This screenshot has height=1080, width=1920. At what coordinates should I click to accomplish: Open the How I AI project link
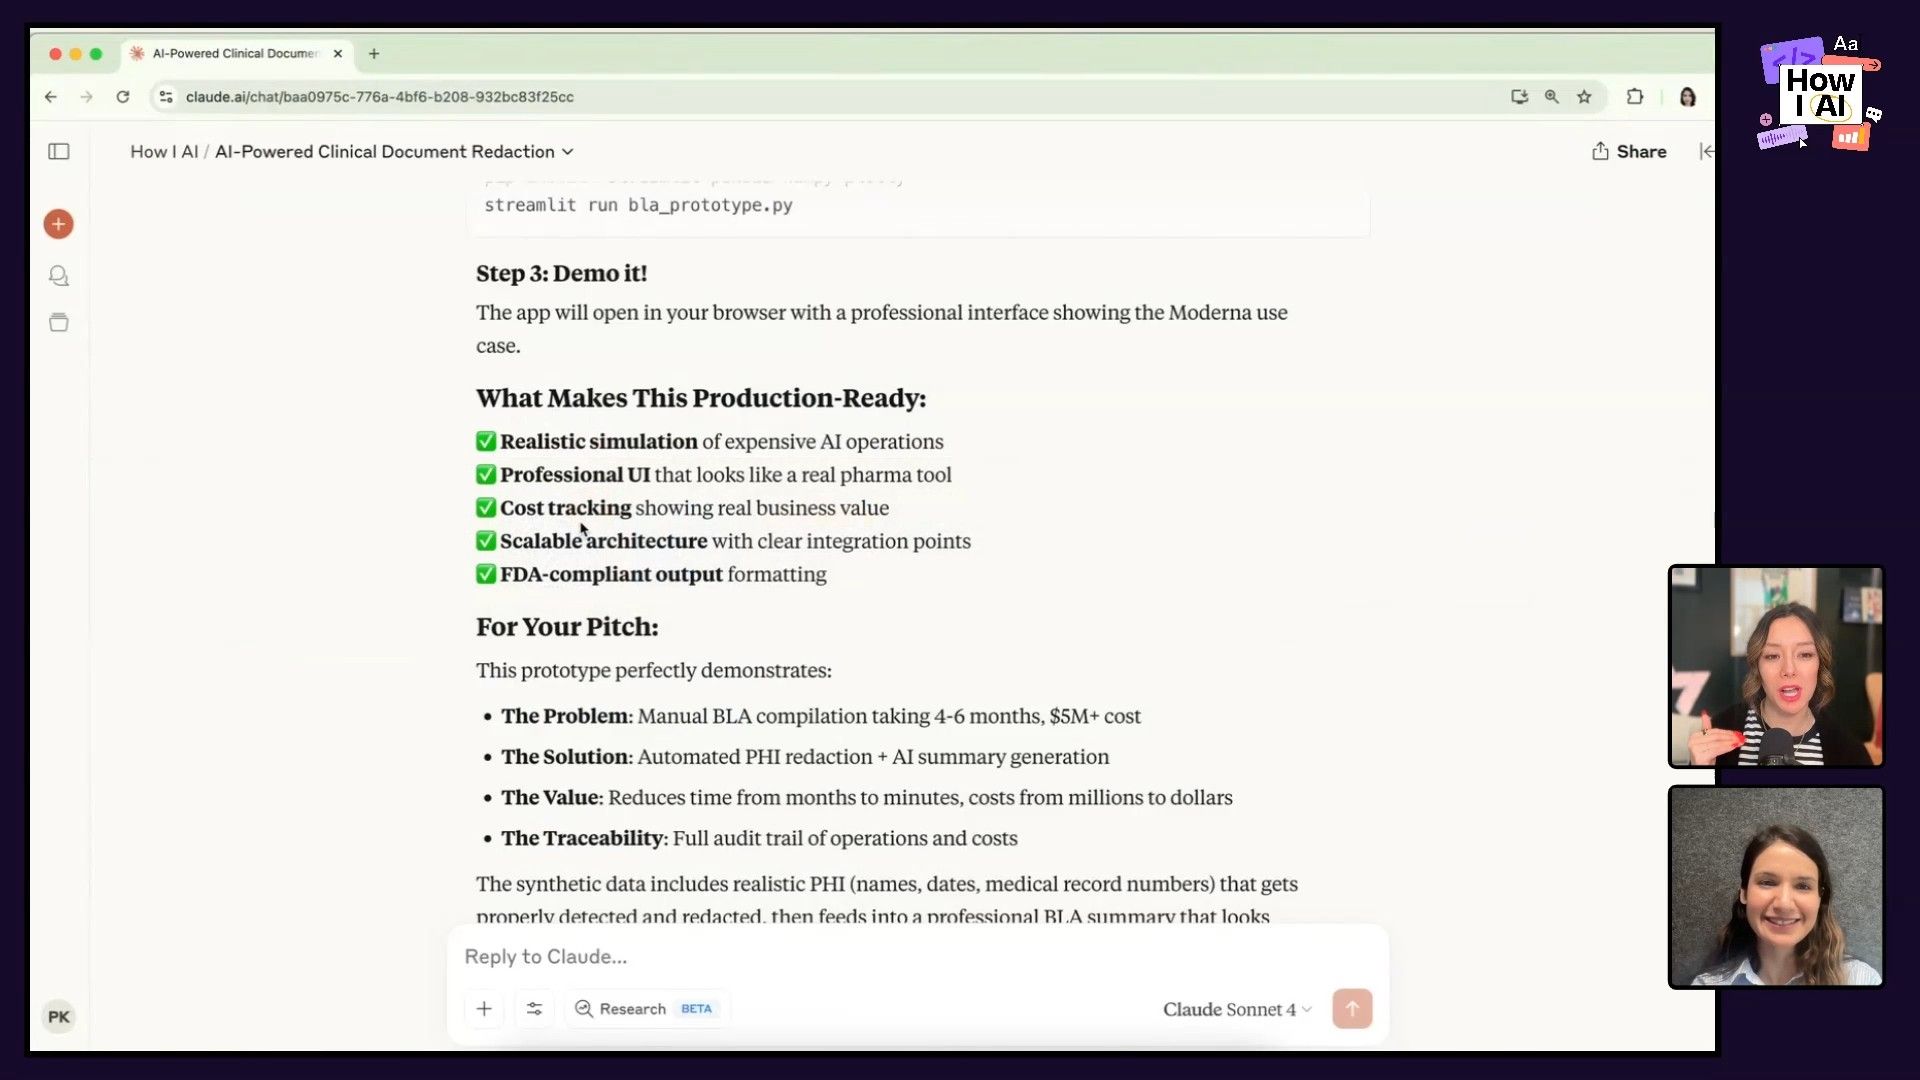tap(164, 152)
